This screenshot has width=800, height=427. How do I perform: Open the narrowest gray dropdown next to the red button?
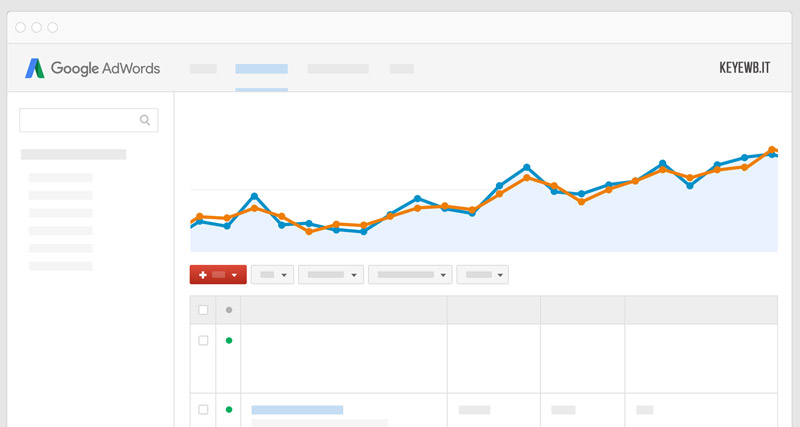(272, 274)
